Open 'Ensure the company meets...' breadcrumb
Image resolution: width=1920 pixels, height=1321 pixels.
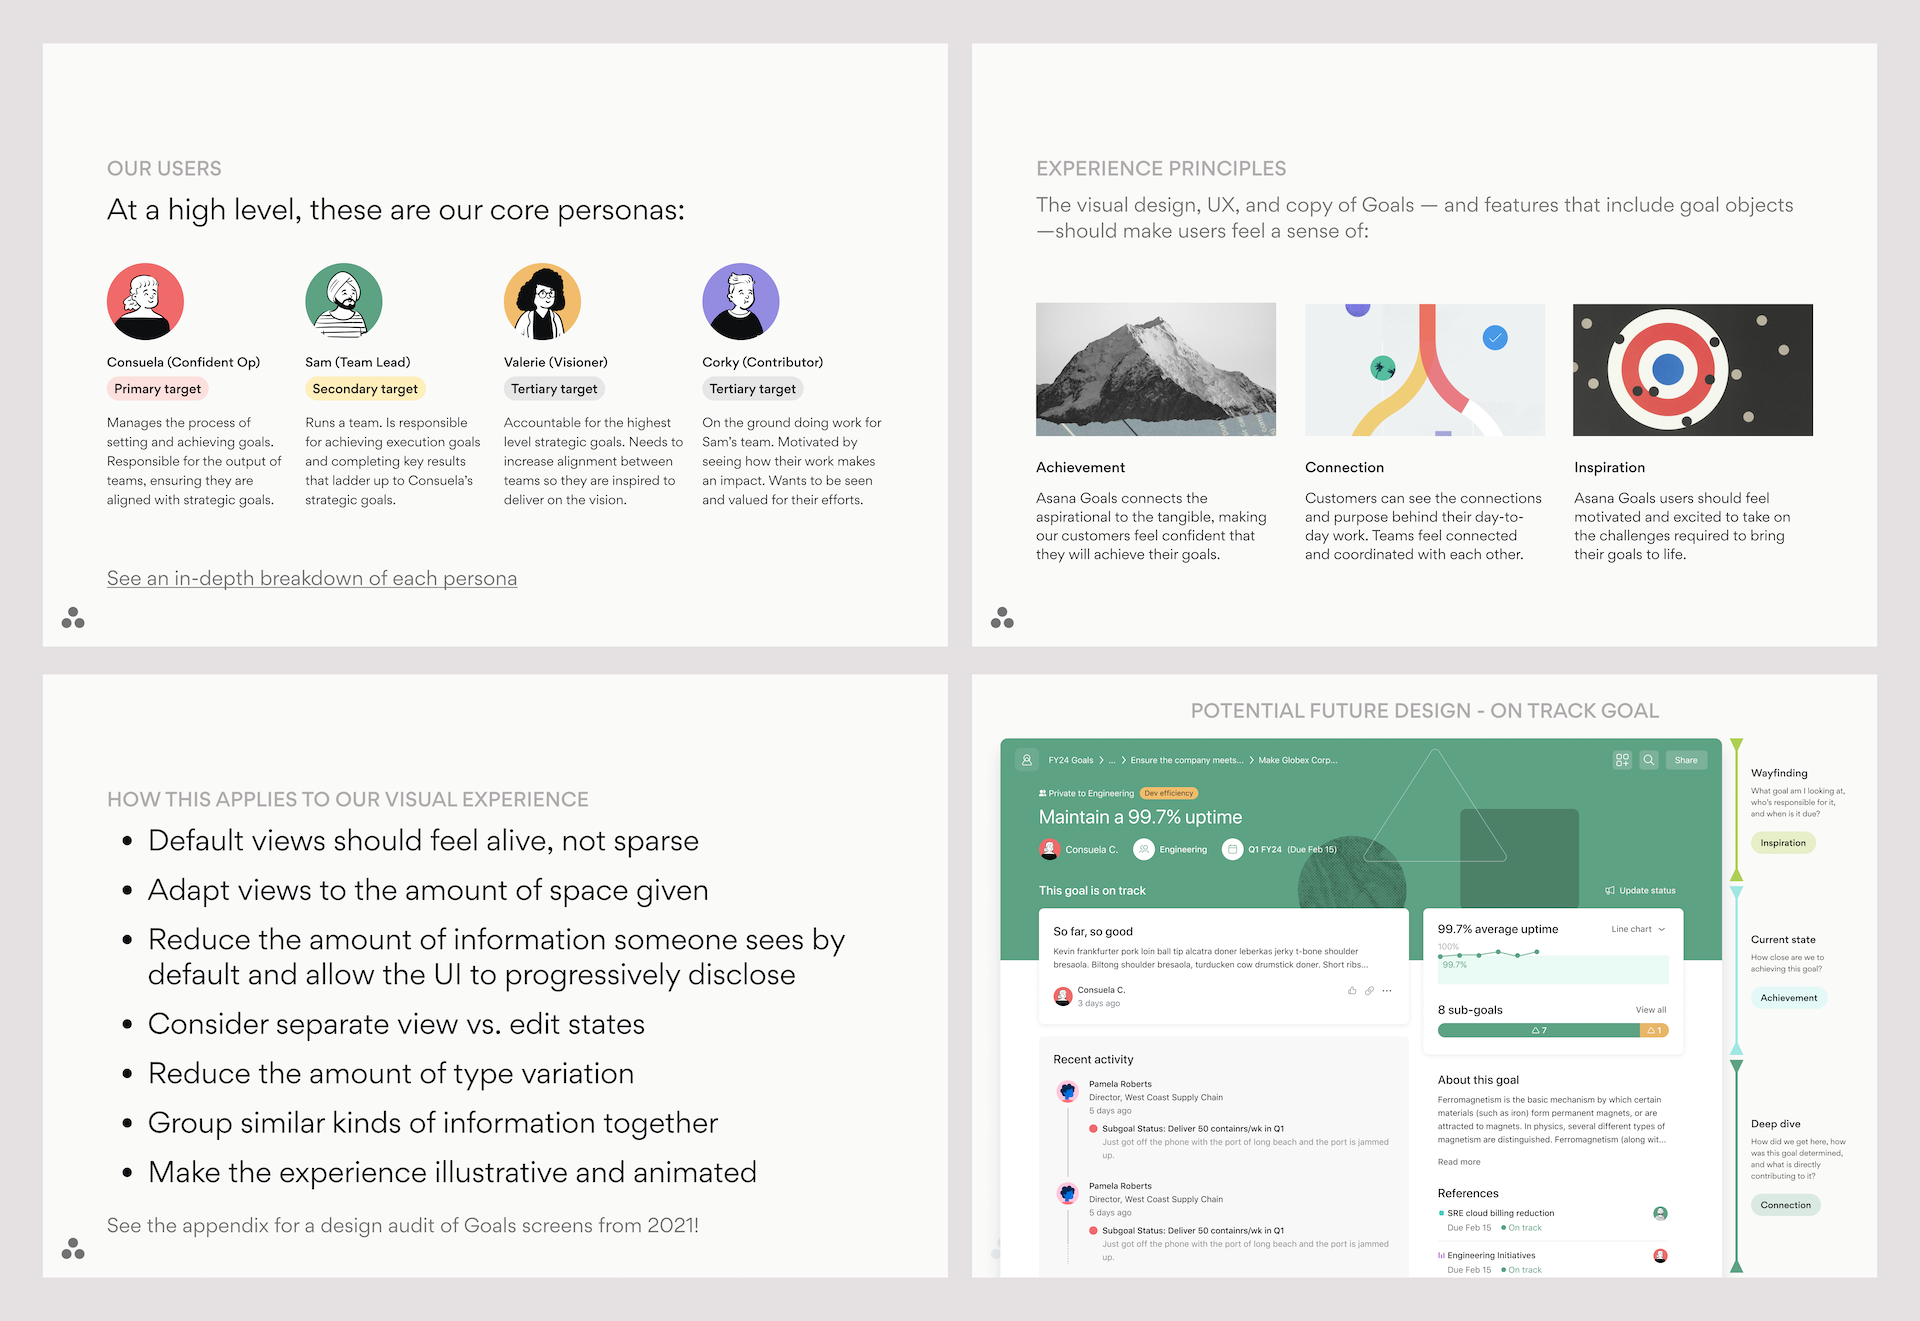point(1187,760)
